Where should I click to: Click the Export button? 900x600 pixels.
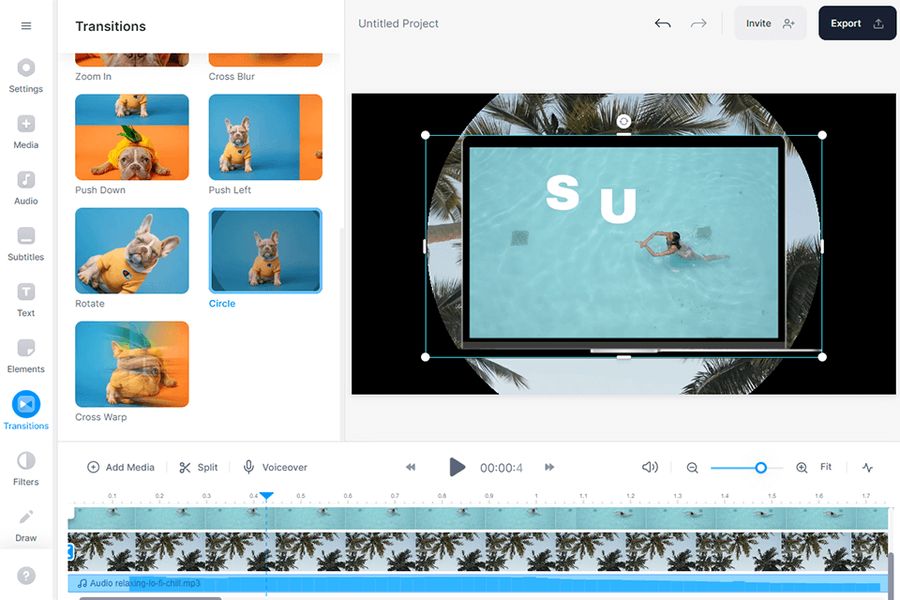point(856,23)
